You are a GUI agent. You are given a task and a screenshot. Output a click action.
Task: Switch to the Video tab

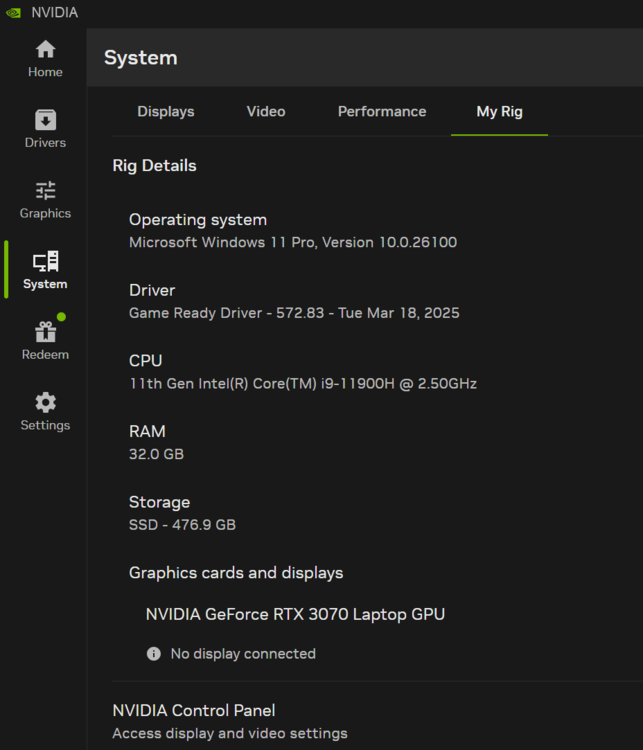click(x=266, y=111)
